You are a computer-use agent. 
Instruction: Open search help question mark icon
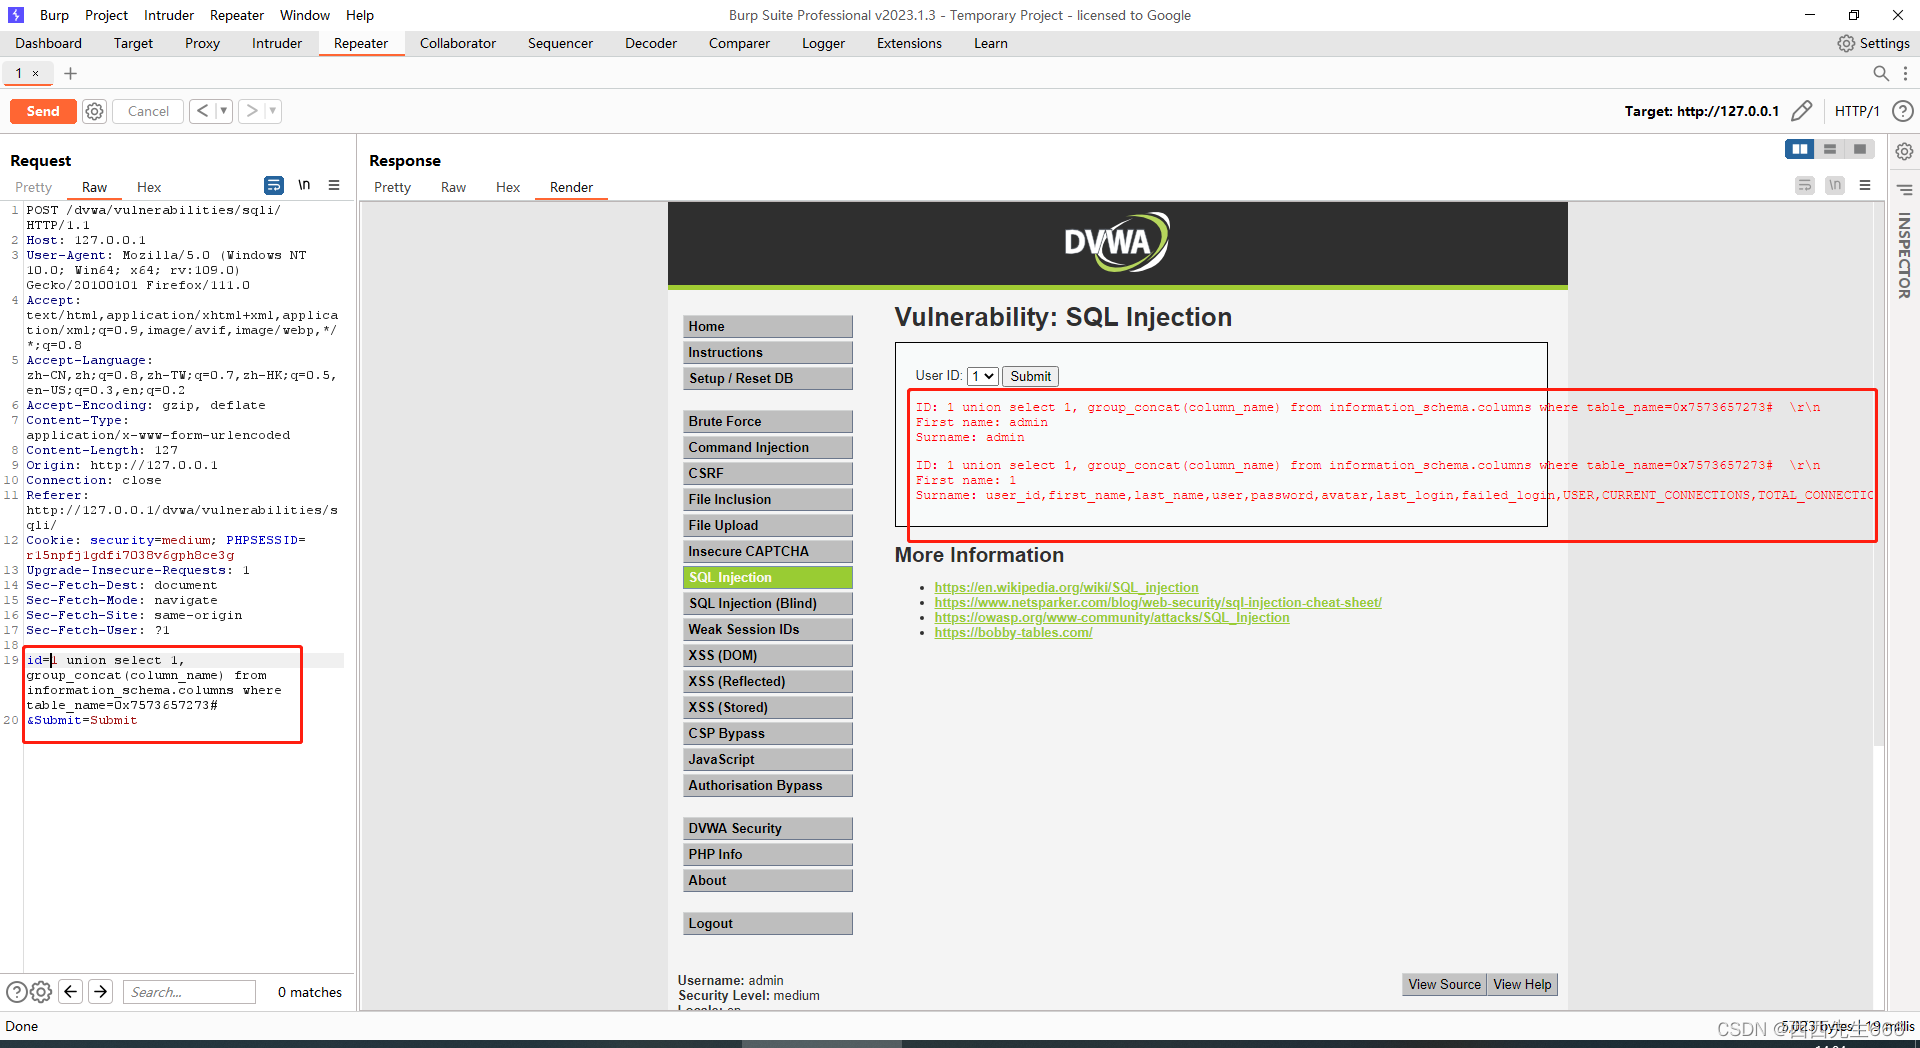[x=16, y=992]
